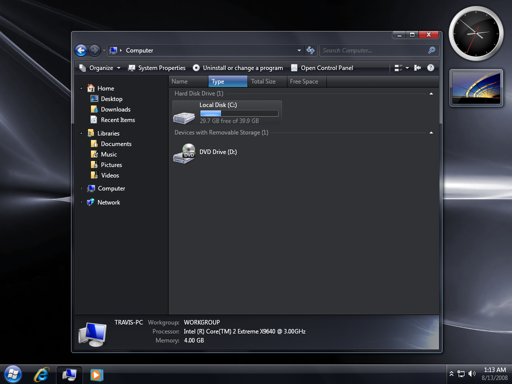This screenshot has width=512, height=384.
Task: Sort by Type column header
Action: [x=228, y=82]
